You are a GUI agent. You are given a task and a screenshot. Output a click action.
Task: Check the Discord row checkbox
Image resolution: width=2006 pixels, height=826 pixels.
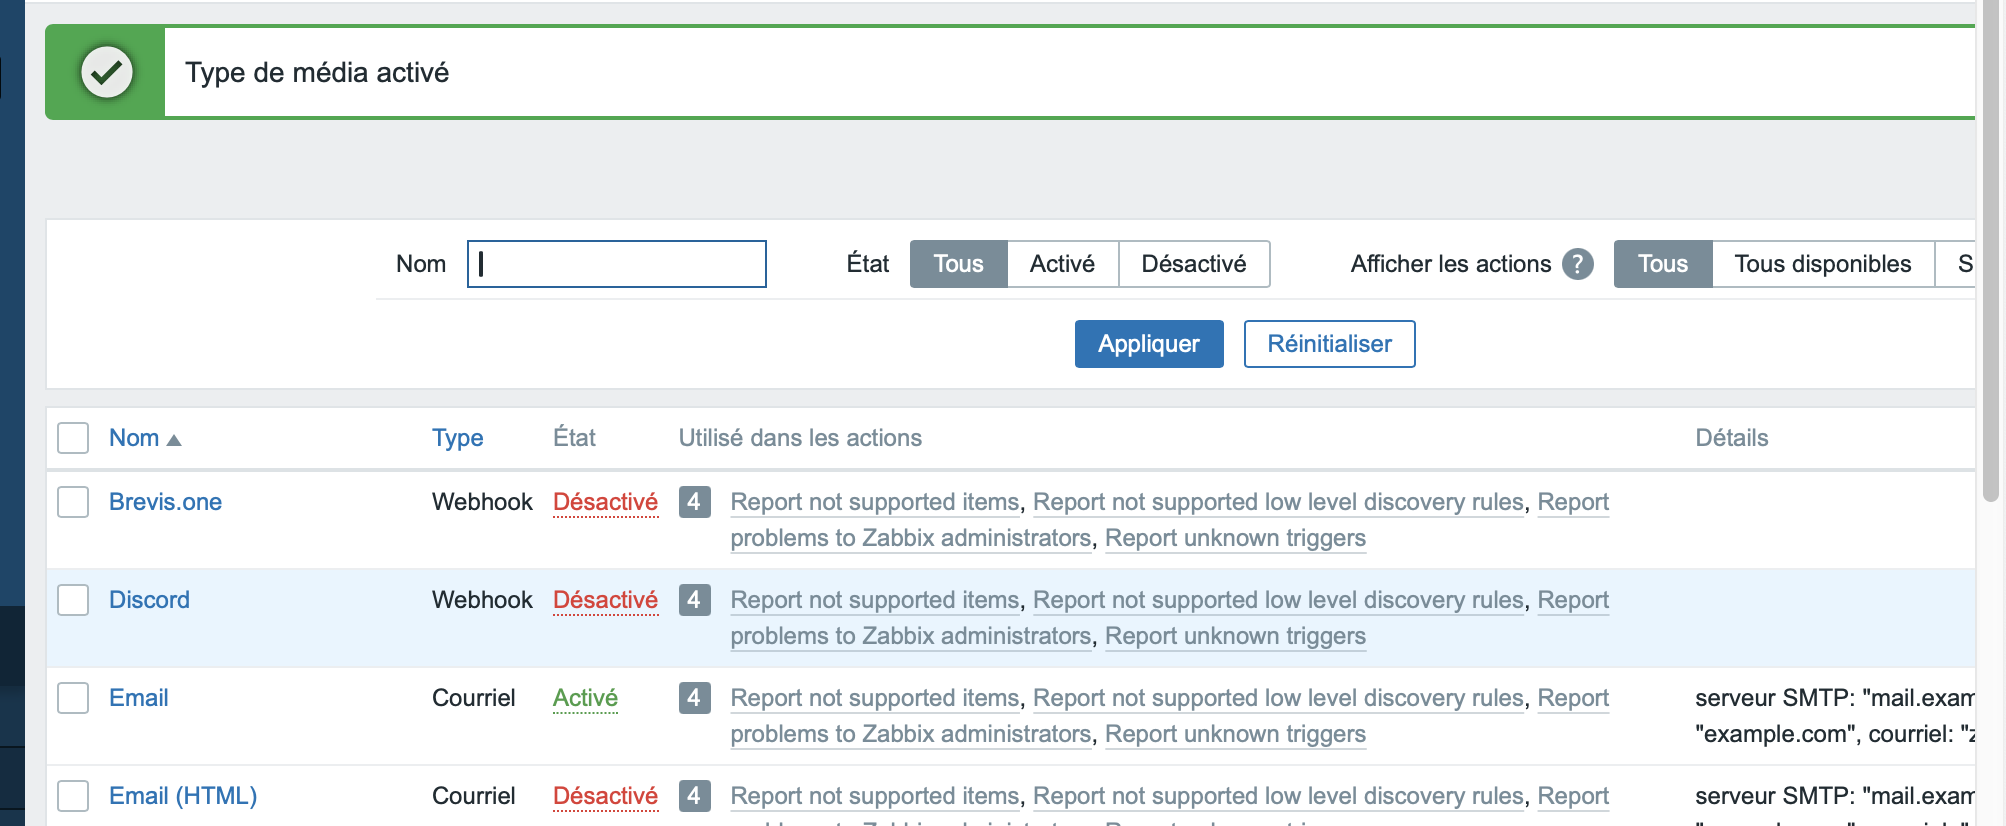(73, 600)
